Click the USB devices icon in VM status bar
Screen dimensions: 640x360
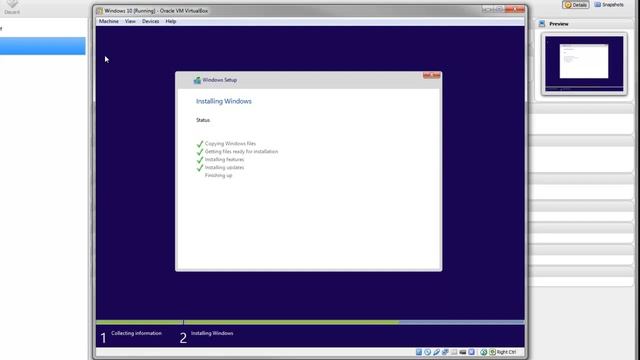coord(436,352)
